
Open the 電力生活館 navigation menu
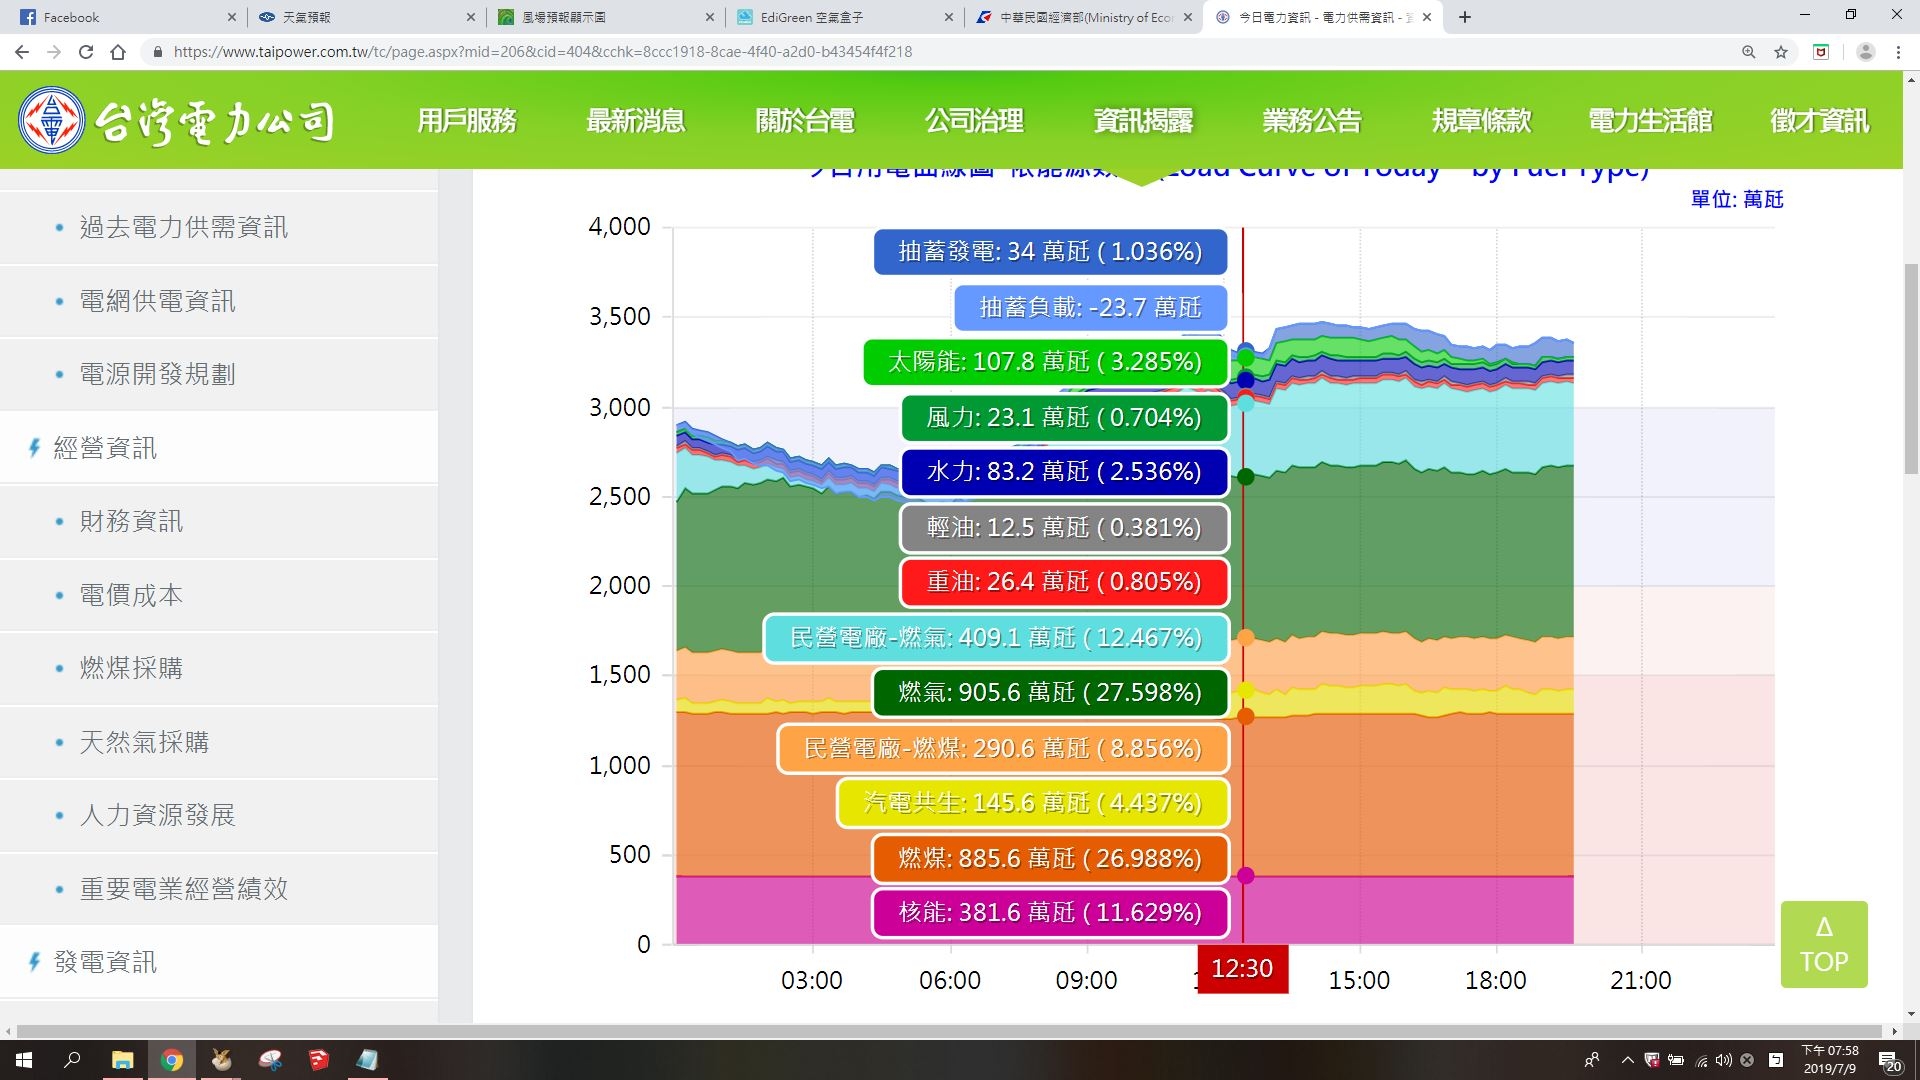tap(1650, 121)
